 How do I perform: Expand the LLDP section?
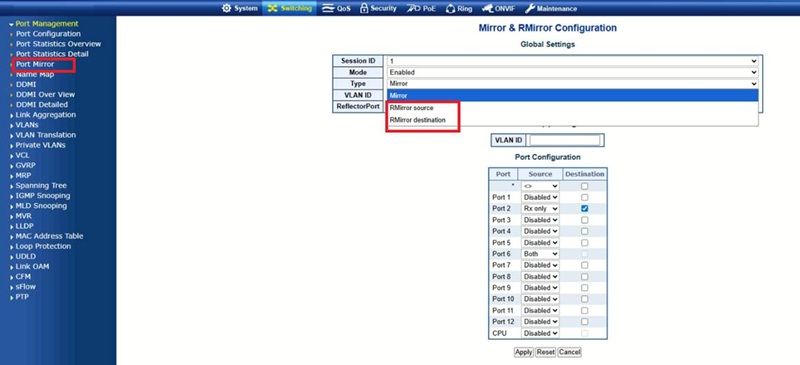(x=24, y=226)
